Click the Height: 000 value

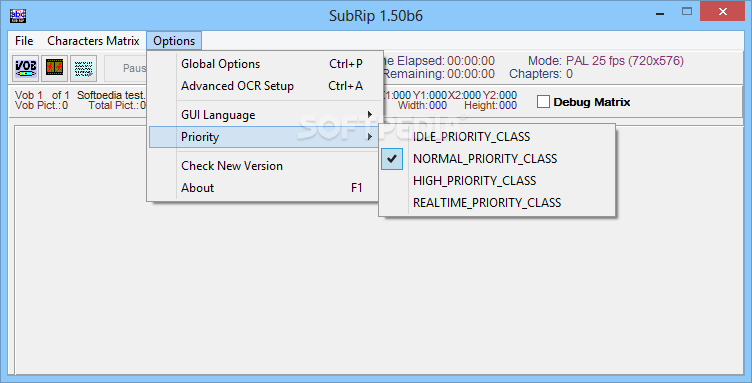[490, 105]
